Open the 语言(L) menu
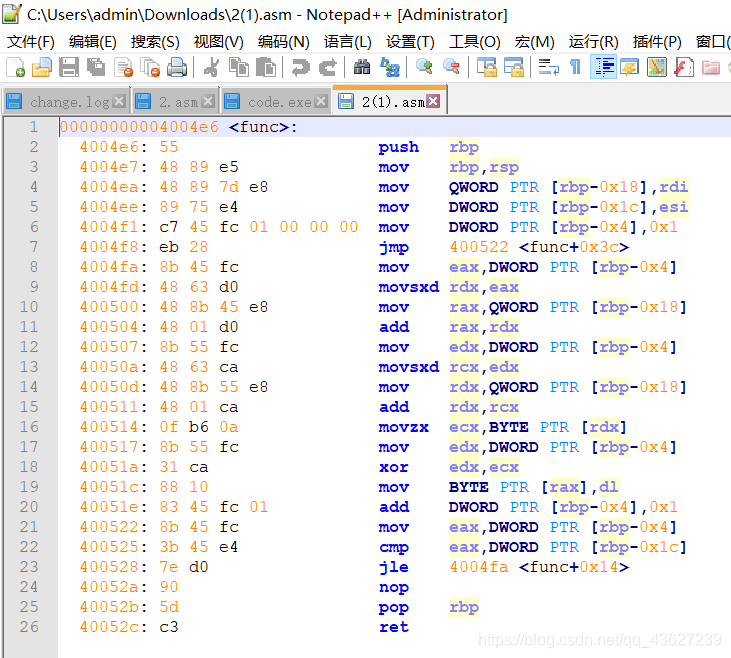The image size is (731, 658). 347,42
